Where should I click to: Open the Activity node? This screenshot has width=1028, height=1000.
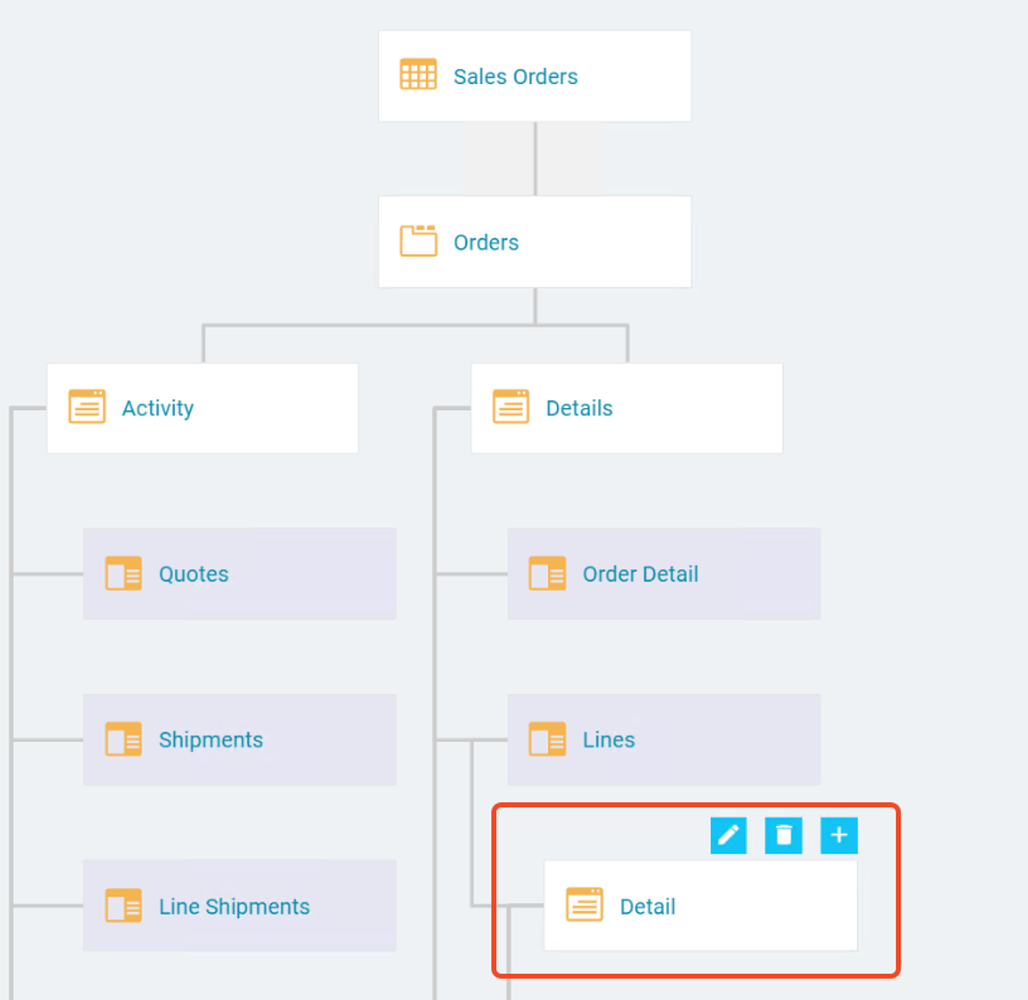tap(202, 407)
